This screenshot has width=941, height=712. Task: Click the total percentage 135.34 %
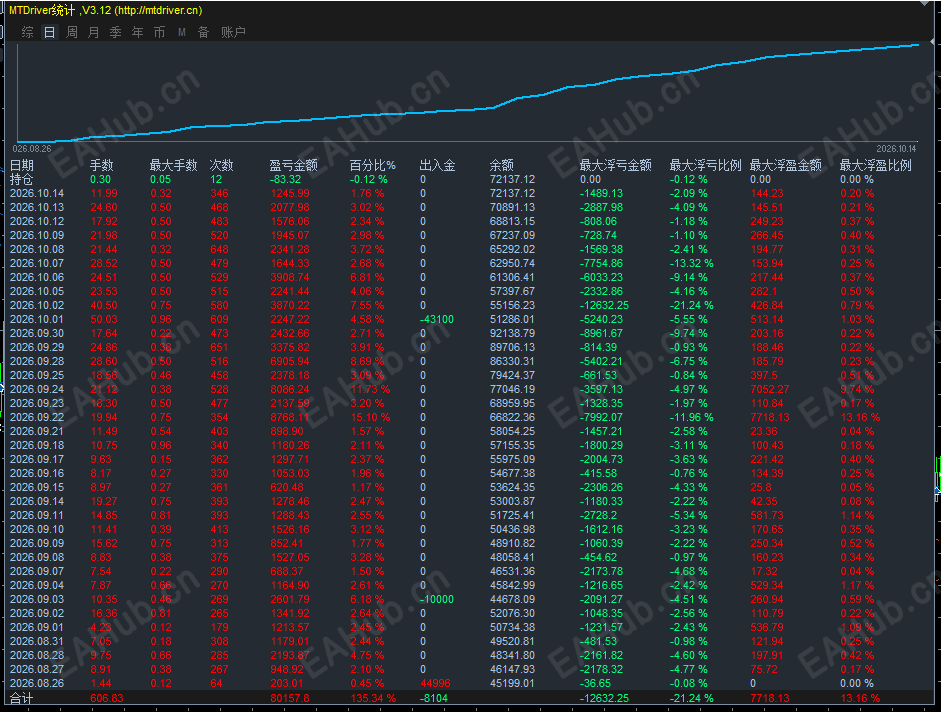point(373,698)
